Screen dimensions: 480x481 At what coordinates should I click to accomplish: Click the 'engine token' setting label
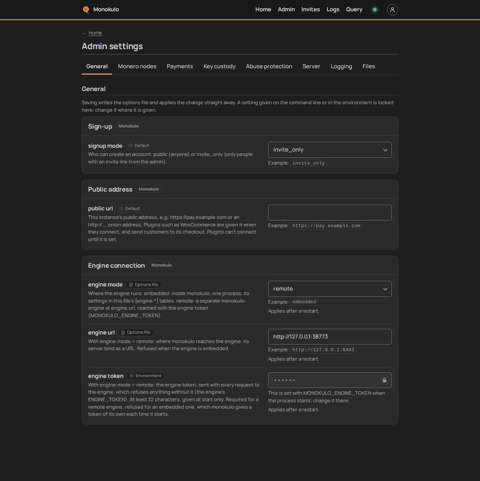(x=106, y=376)
